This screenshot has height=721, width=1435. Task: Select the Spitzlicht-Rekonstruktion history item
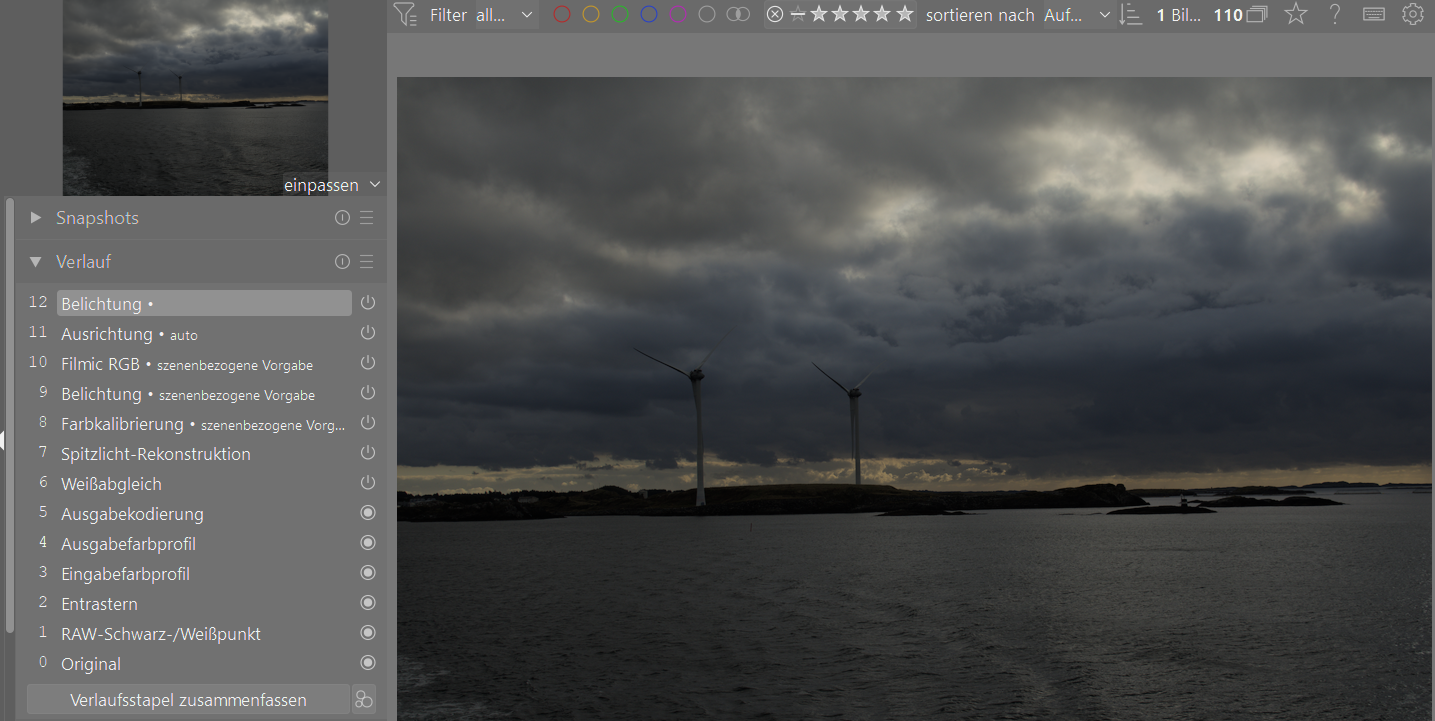[x=156, y=454]
